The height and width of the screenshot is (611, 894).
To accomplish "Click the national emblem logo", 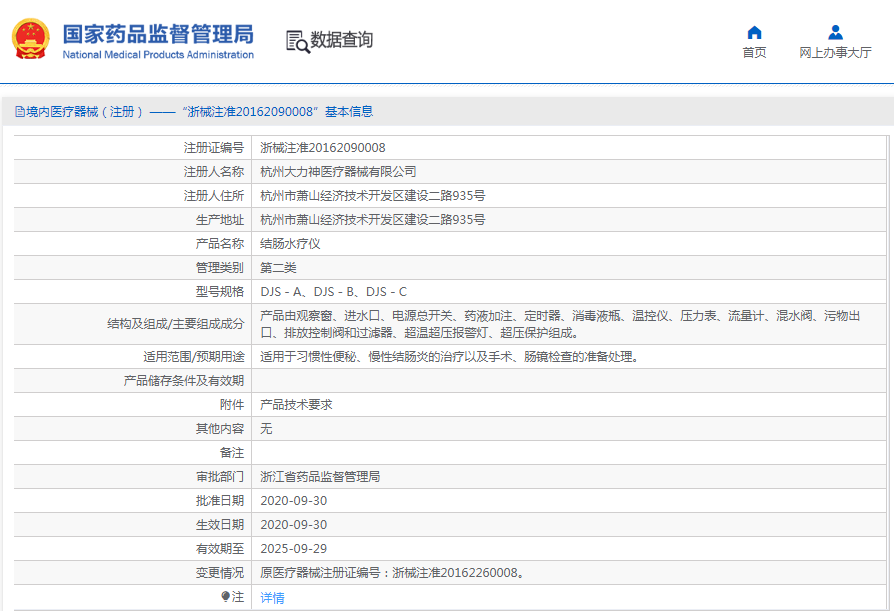I will [30, 40].
